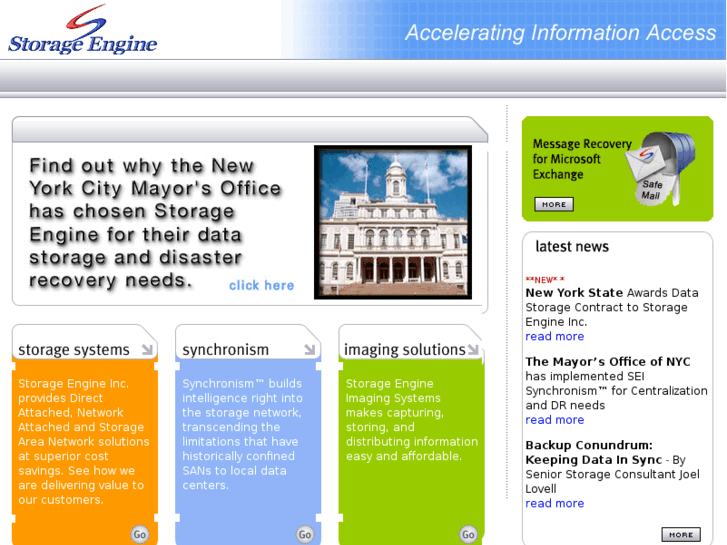
Task: Click 'Backup Conundrum: Keeping Data In Sync' headline
Action: click(x=593, y=452)
